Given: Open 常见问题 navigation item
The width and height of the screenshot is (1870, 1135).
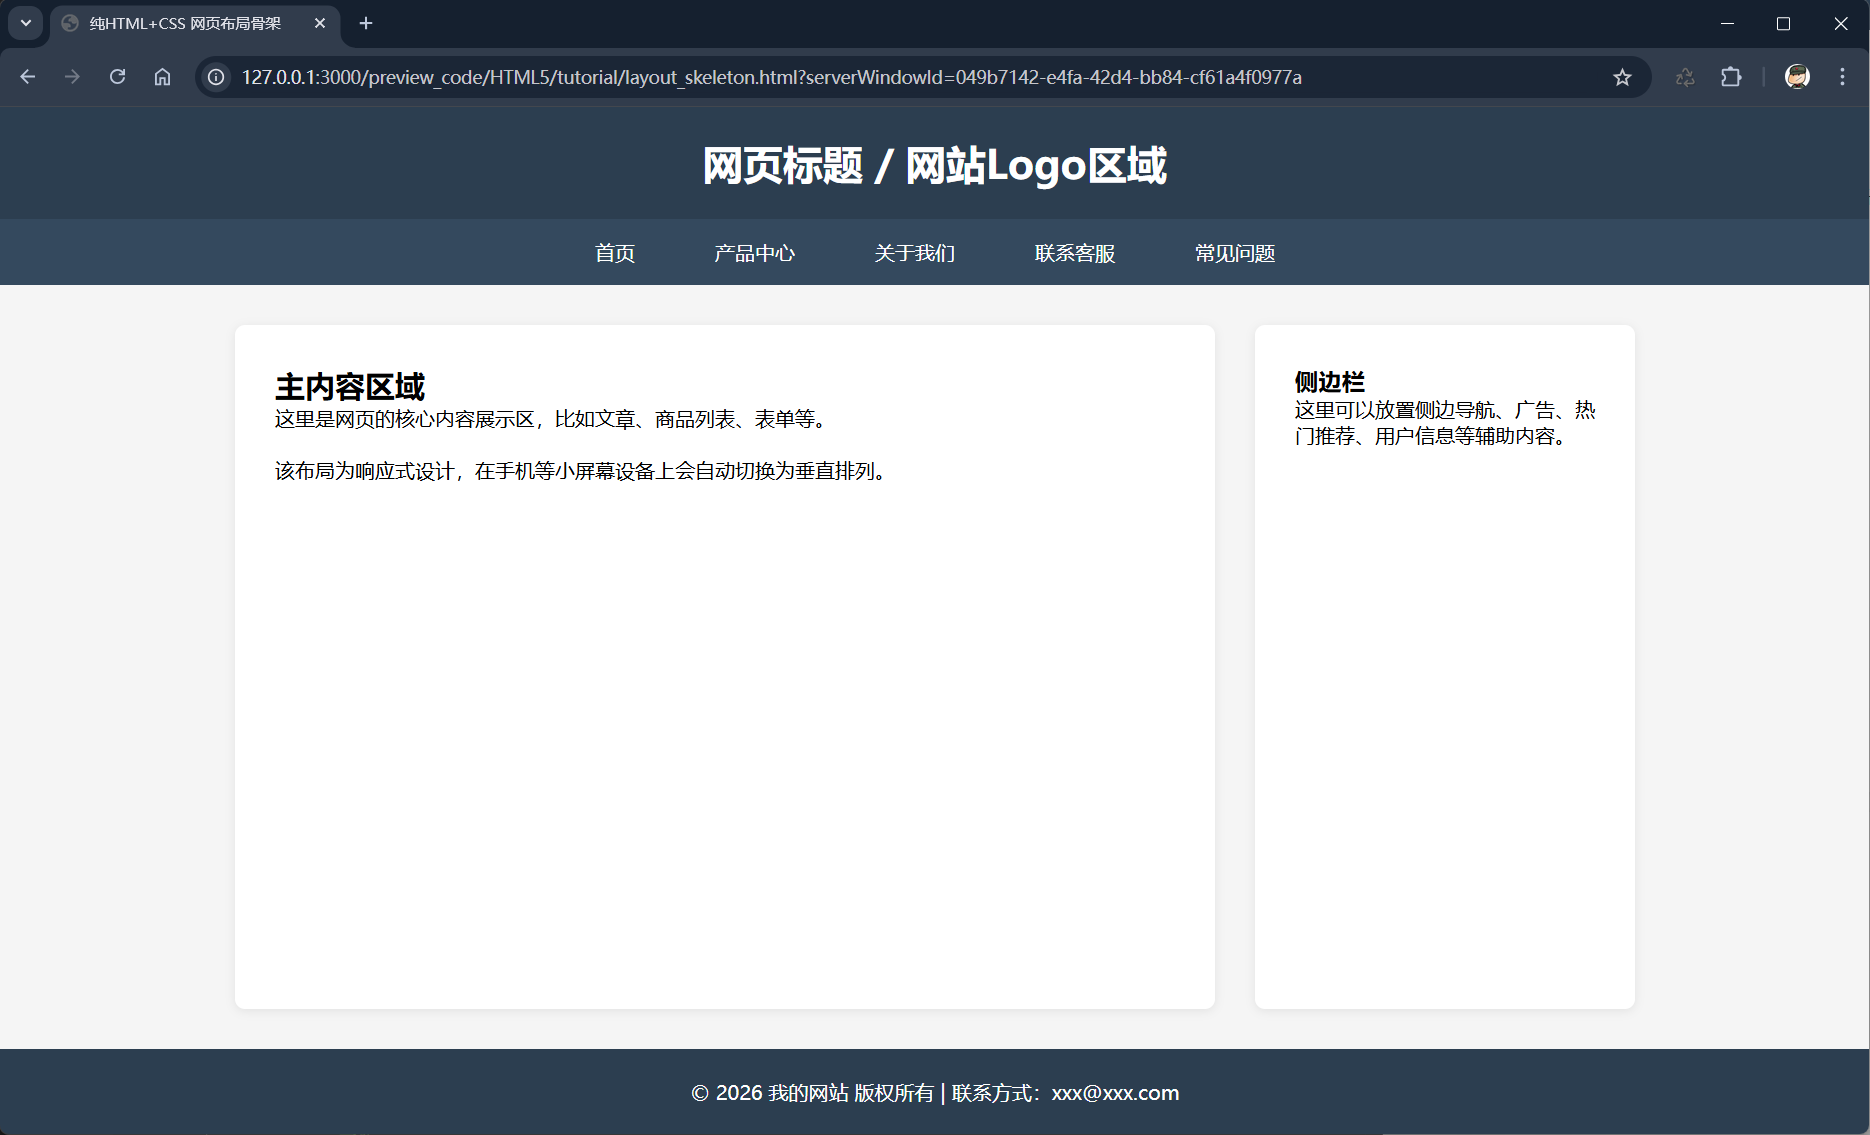Looking at the screenshot, I should pyautogui.click(x=1235, y=253).
